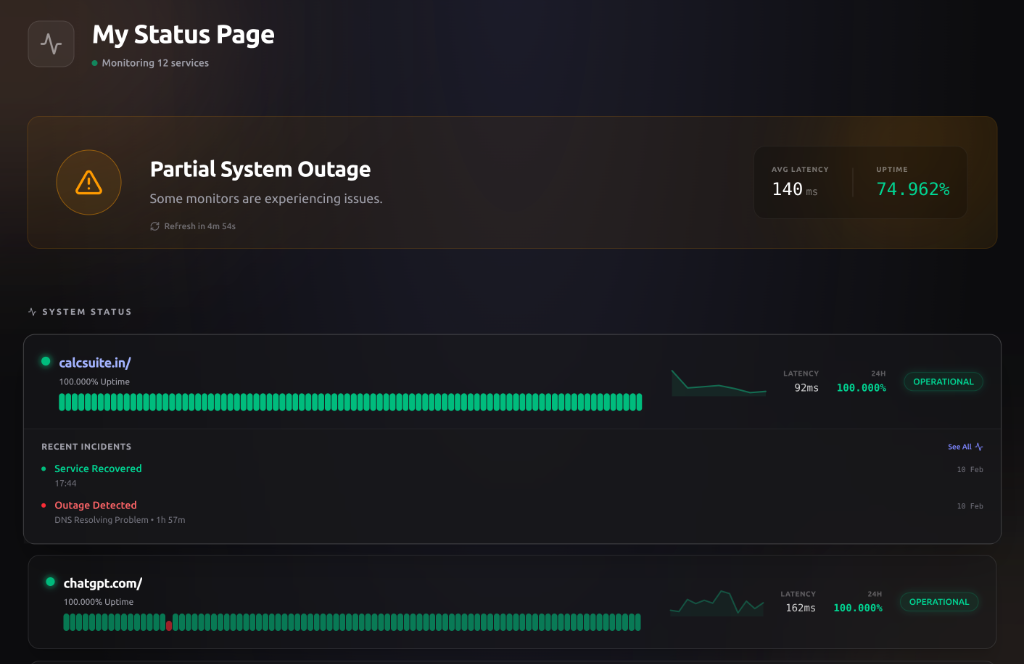Click the 92ms latency value for calcsuite.in/
The image size is (1024, 664).
[806, 388]
